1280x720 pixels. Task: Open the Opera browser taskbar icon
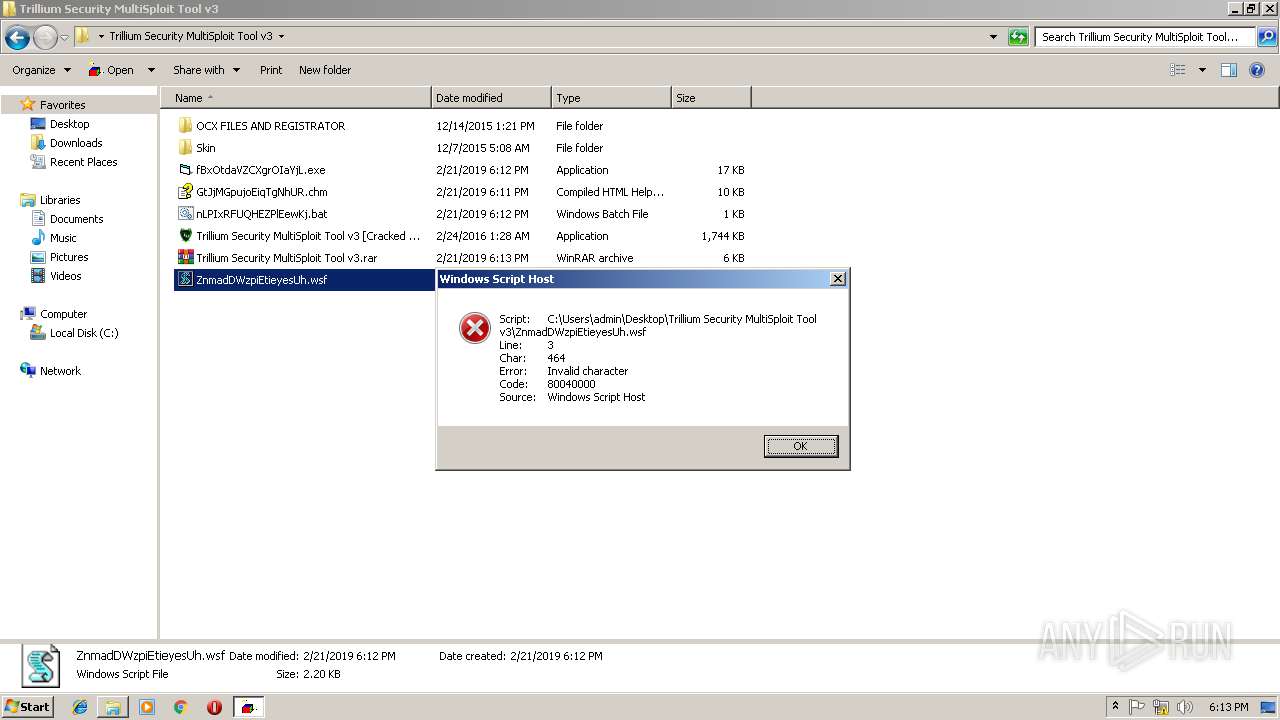214,707
